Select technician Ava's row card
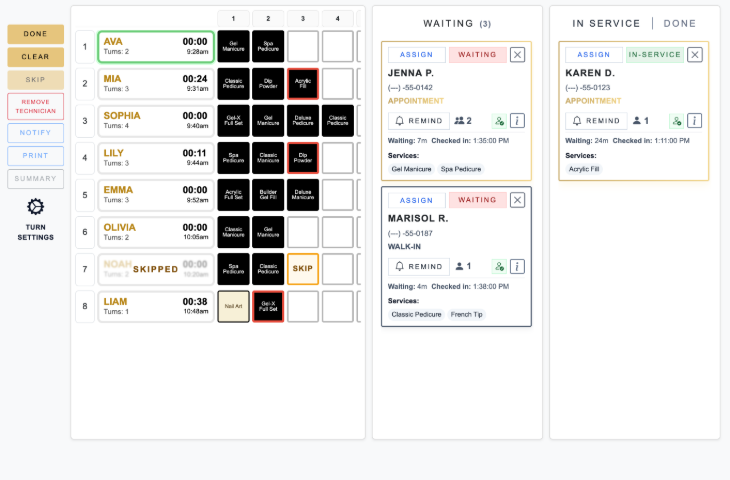Viewport: 730px width, 480px height. tap(156, 47)
